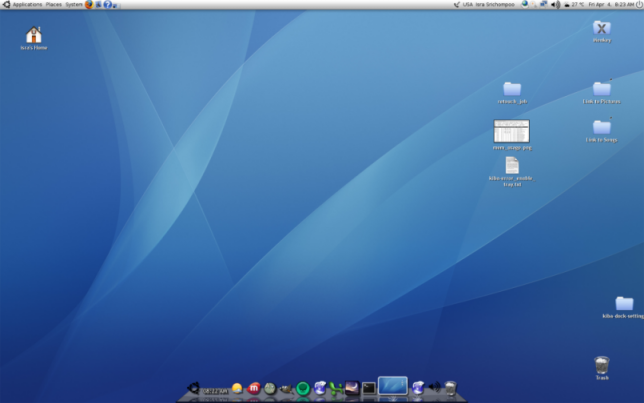Click the Ubuntu logo in the dock
The image size is (644, 403).
193,388
